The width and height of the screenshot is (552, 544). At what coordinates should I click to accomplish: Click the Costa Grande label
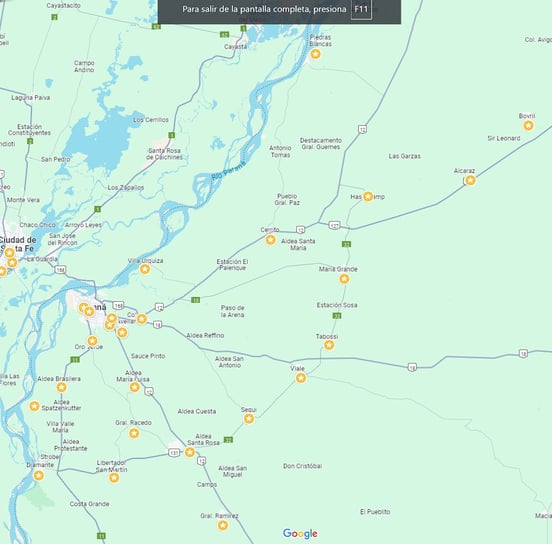tap(89, 504)
